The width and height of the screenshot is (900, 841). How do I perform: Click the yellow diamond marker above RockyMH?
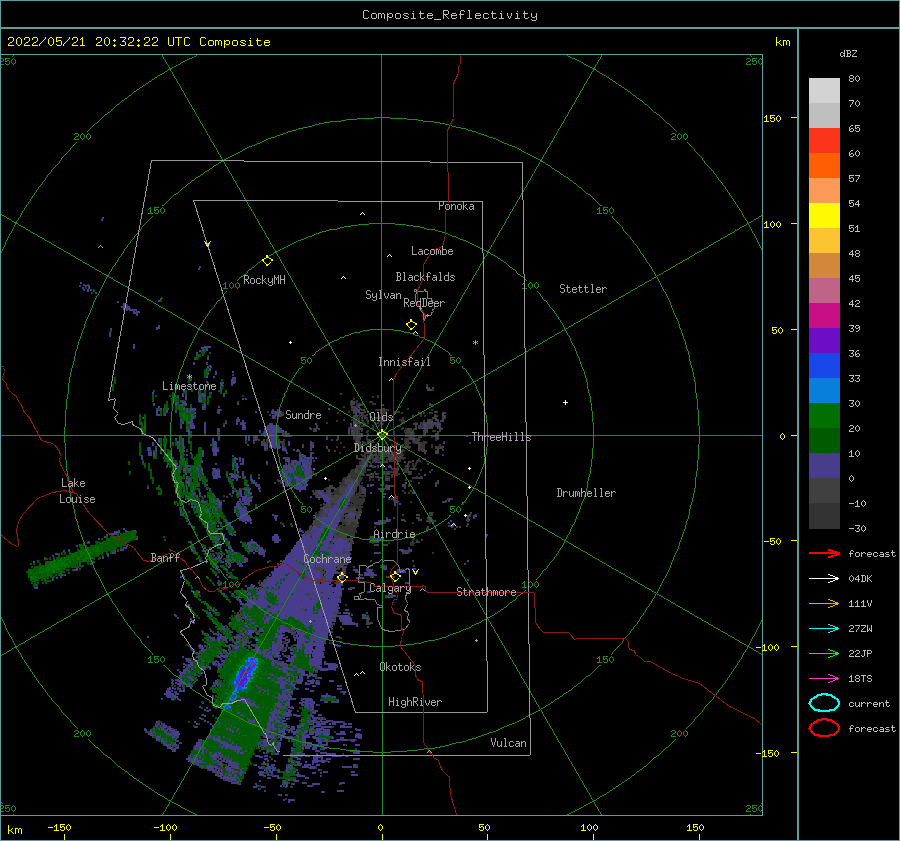267,261
